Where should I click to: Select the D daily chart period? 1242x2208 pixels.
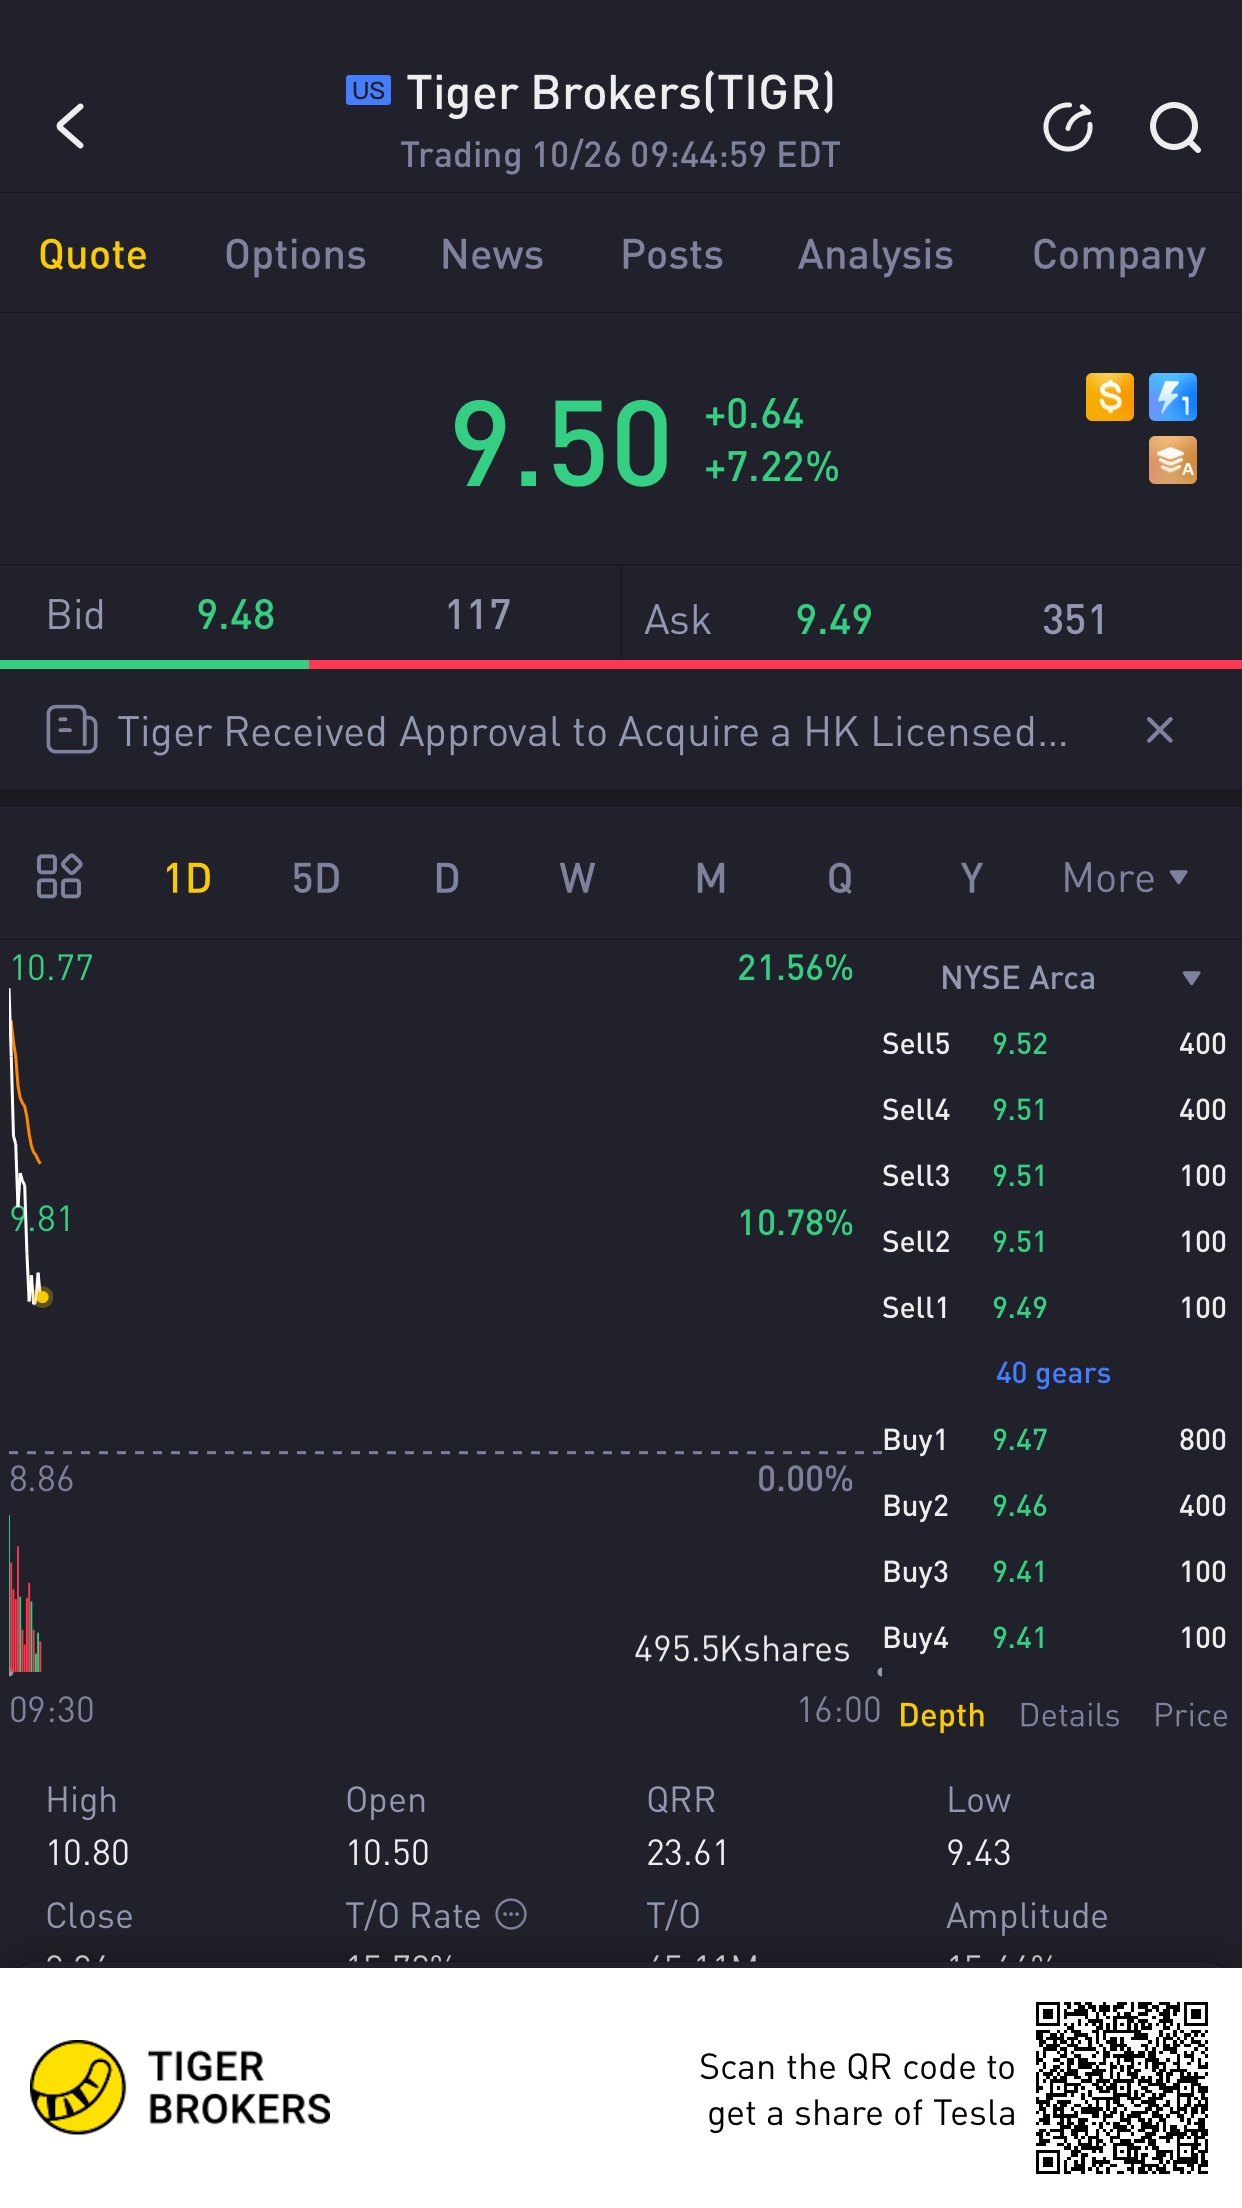[x=447, y=878]
